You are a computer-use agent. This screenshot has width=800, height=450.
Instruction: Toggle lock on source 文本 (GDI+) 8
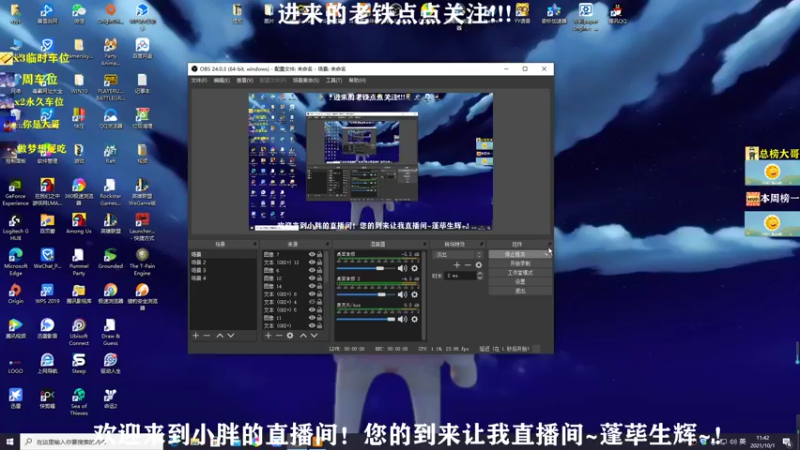point(319,294)
